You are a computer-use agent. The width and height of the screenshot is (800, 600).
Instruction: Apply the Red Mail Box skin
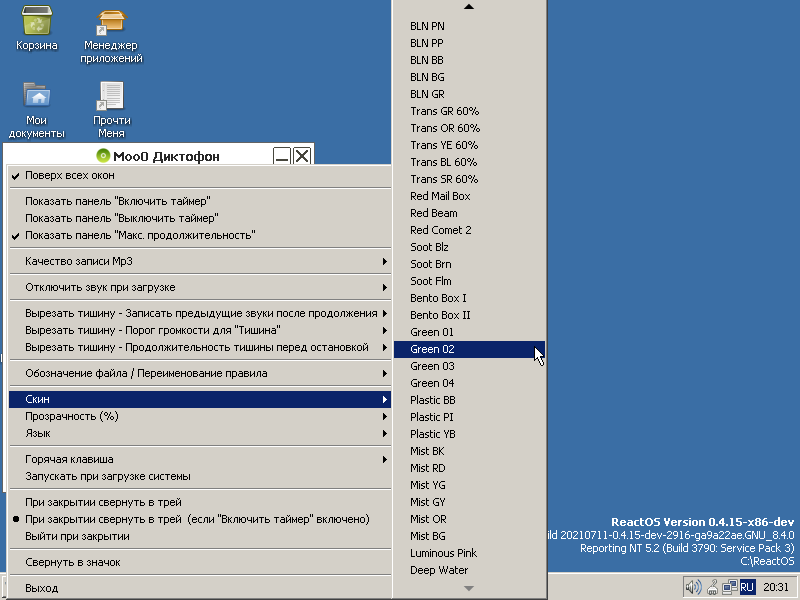469,196
